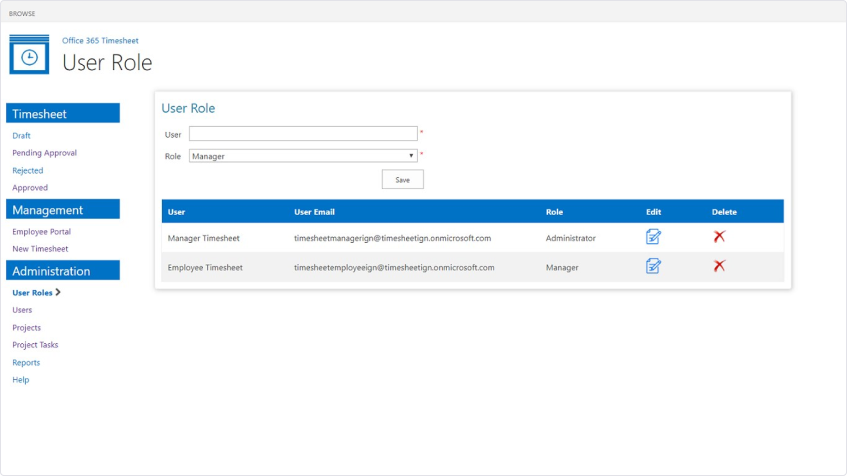This screenshot has width=847, height=476.
Task: Select User Roles in Administration menu
Action: click(x=32, y=293)
